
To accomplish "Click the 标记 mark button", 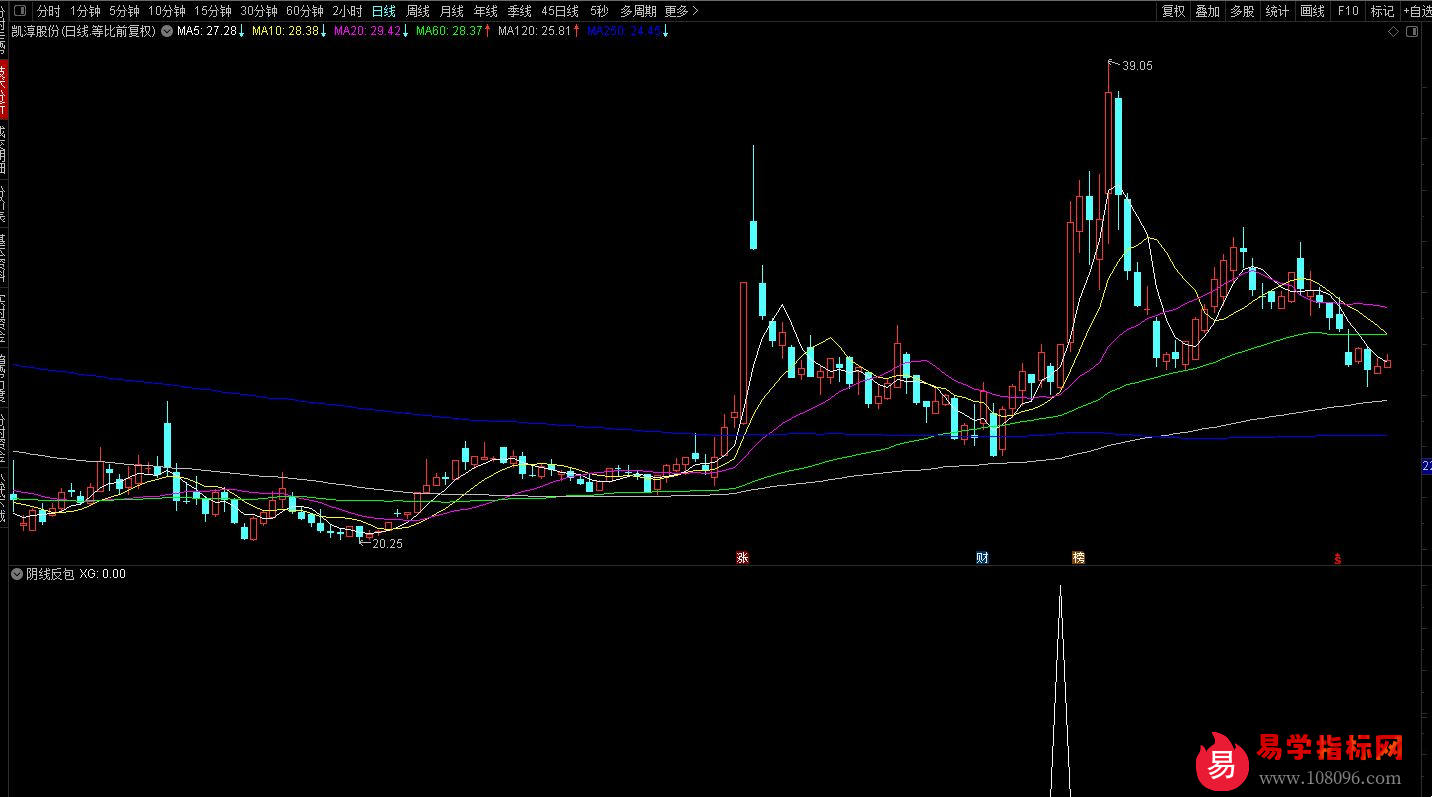I will point(1382,11).
